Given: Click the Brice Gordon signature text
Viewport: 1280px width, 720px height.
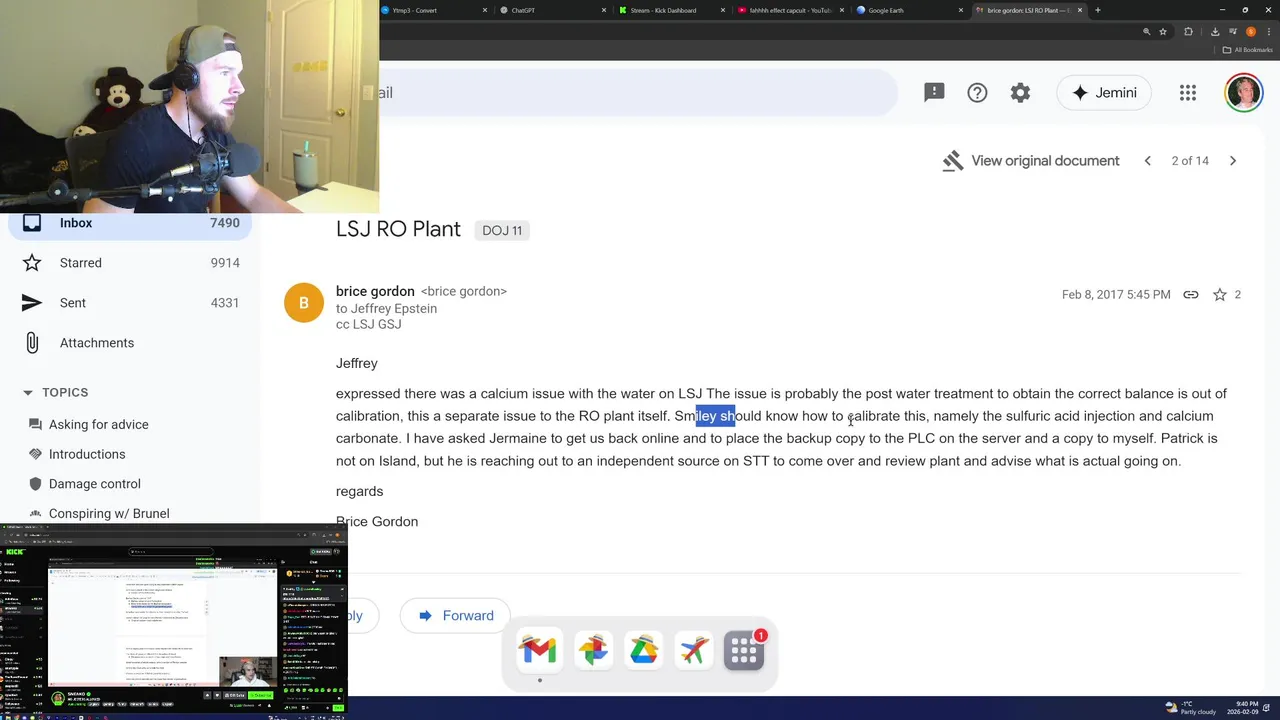Looking at the screenshot, I should tap(377, 521).
